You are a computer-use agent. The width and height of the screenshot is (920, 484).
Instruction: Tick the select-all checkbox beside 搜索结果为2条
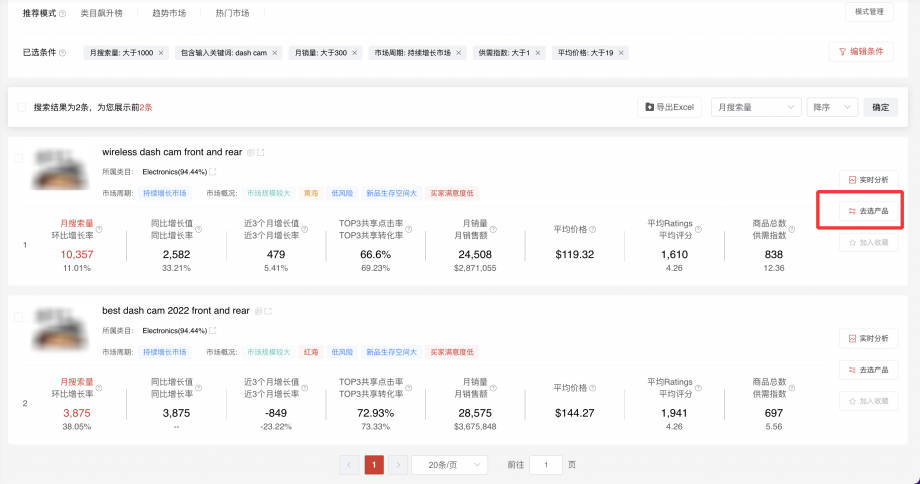click(x=22, y=107)
